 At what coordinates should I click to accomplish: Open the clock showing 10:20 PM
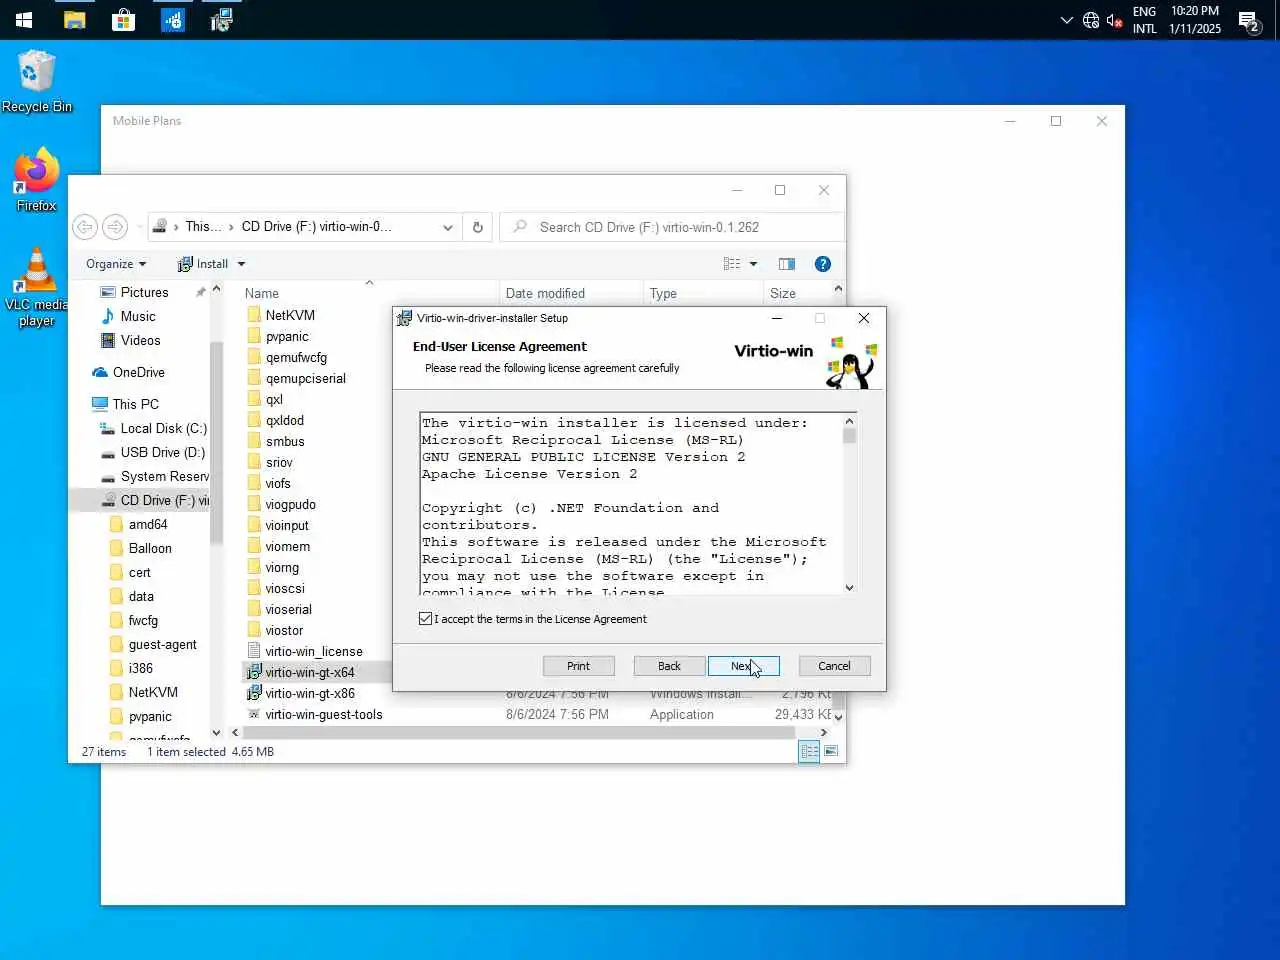coord(1195,20)
